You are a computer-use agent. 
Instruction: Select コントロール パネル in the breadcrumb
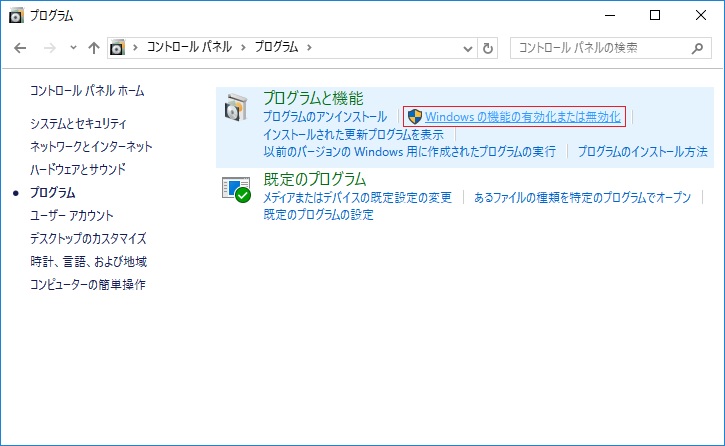[189, 47]
